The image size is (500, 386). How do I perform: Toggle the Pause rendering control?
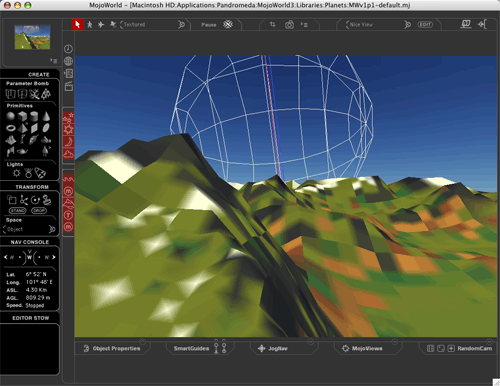209,25
